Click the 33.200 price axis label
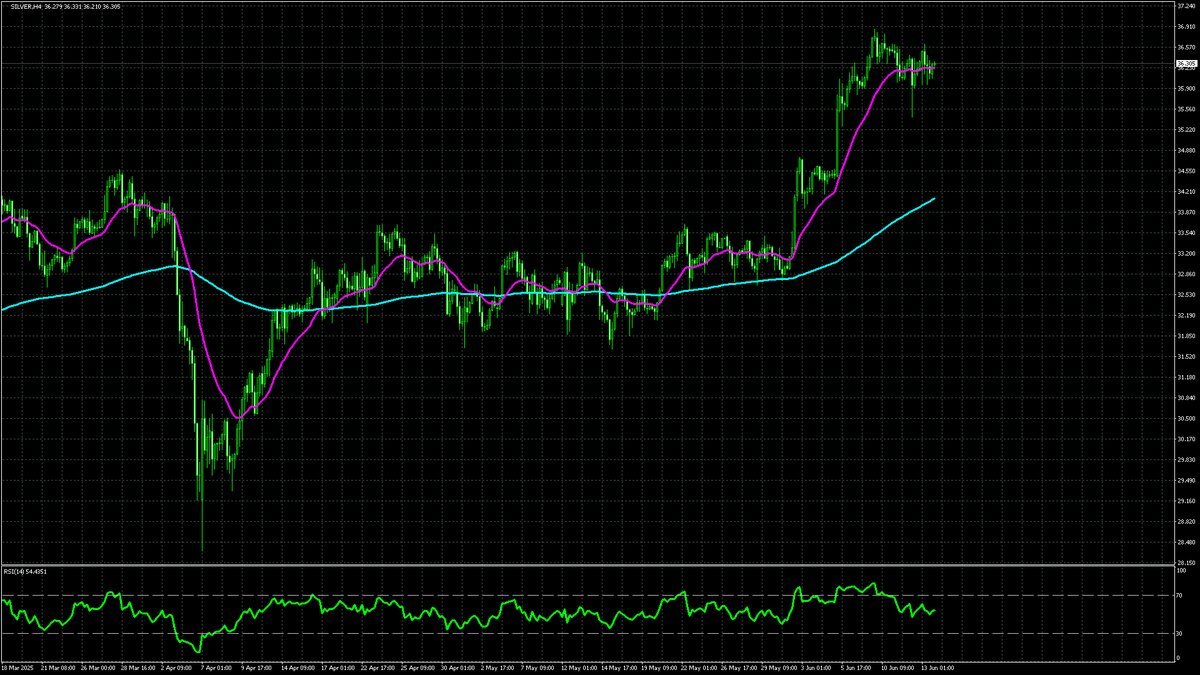The width and height of the screenshot is (1200, 675). point(1186,253)
